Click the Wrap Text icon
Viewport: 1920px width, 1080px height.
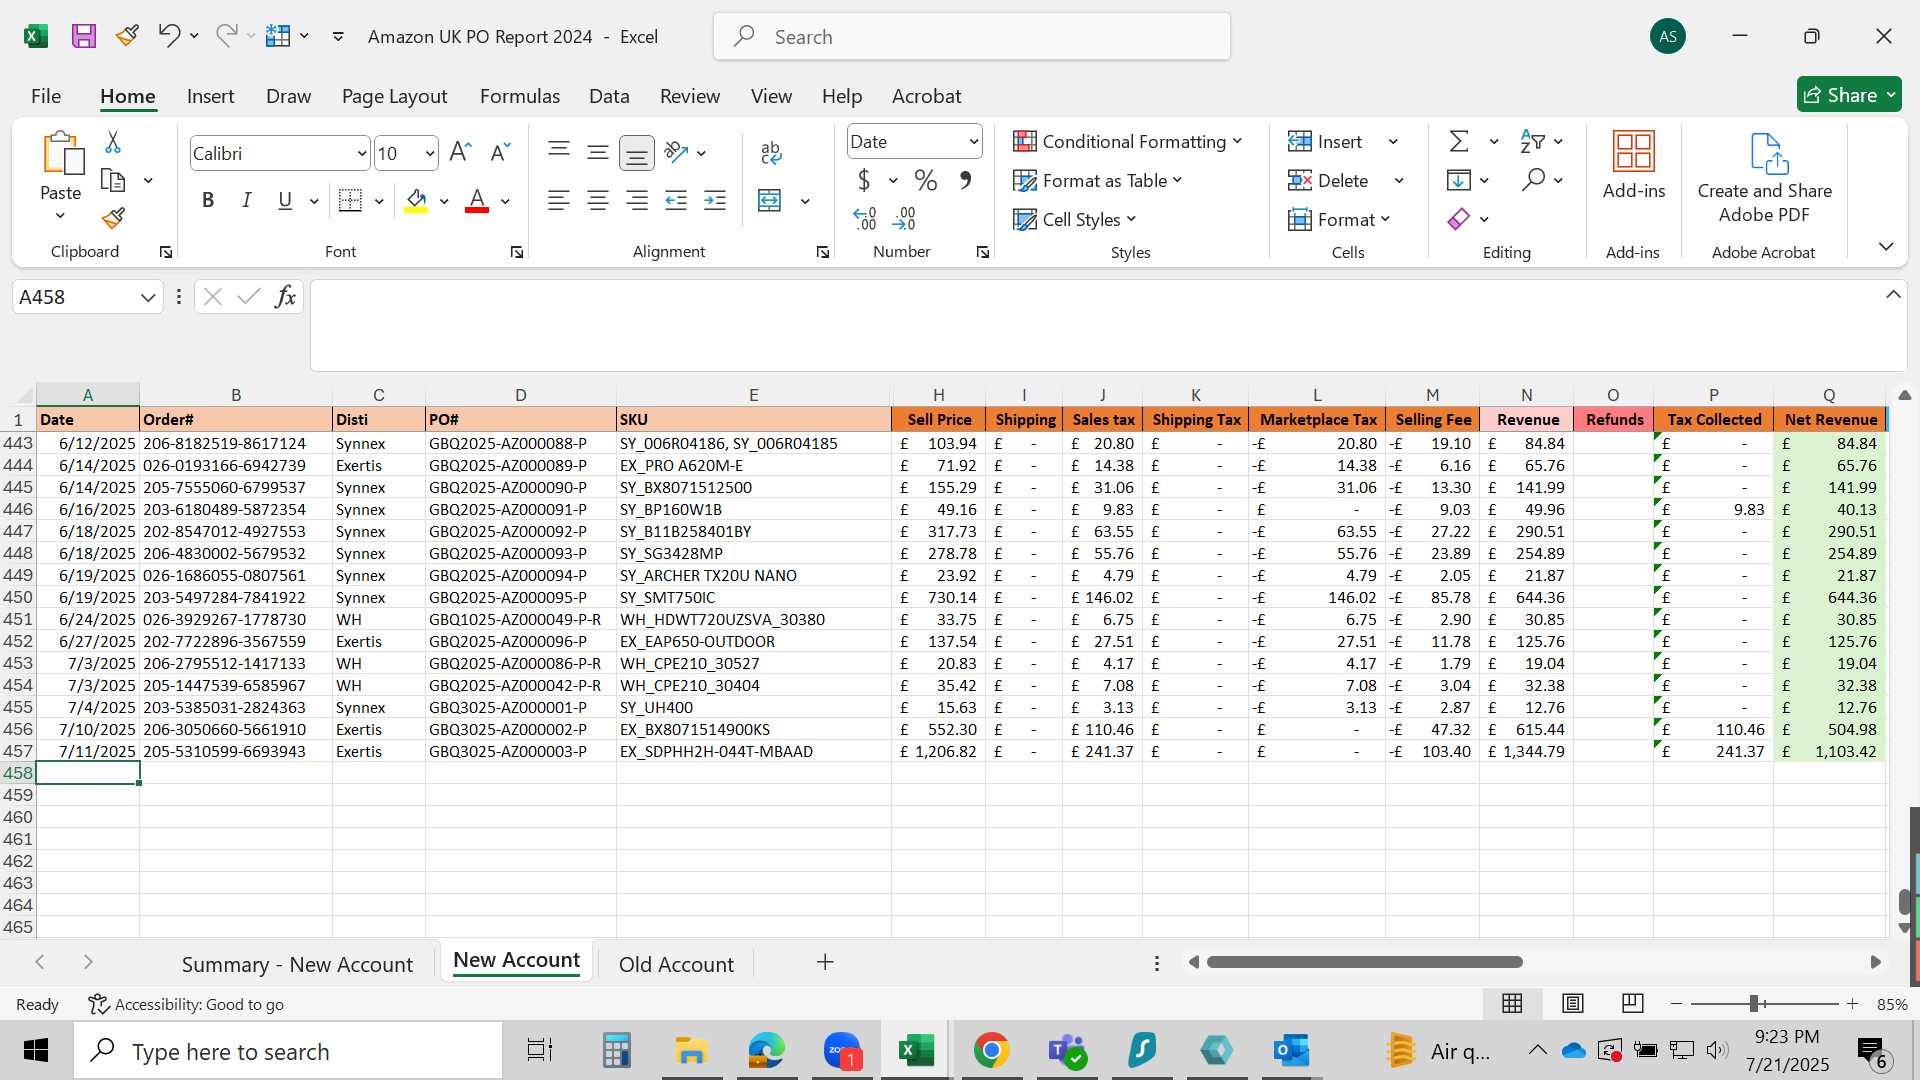coord(771,152)
